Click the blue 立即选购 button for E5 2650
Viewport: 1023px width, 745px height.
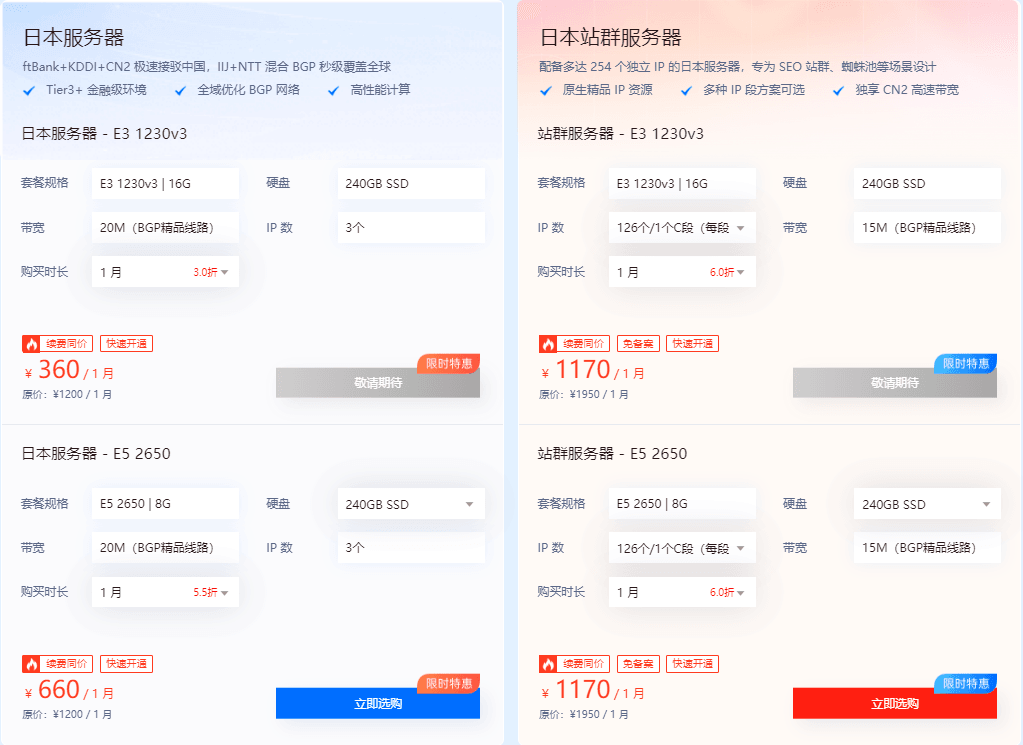[377, 703]
